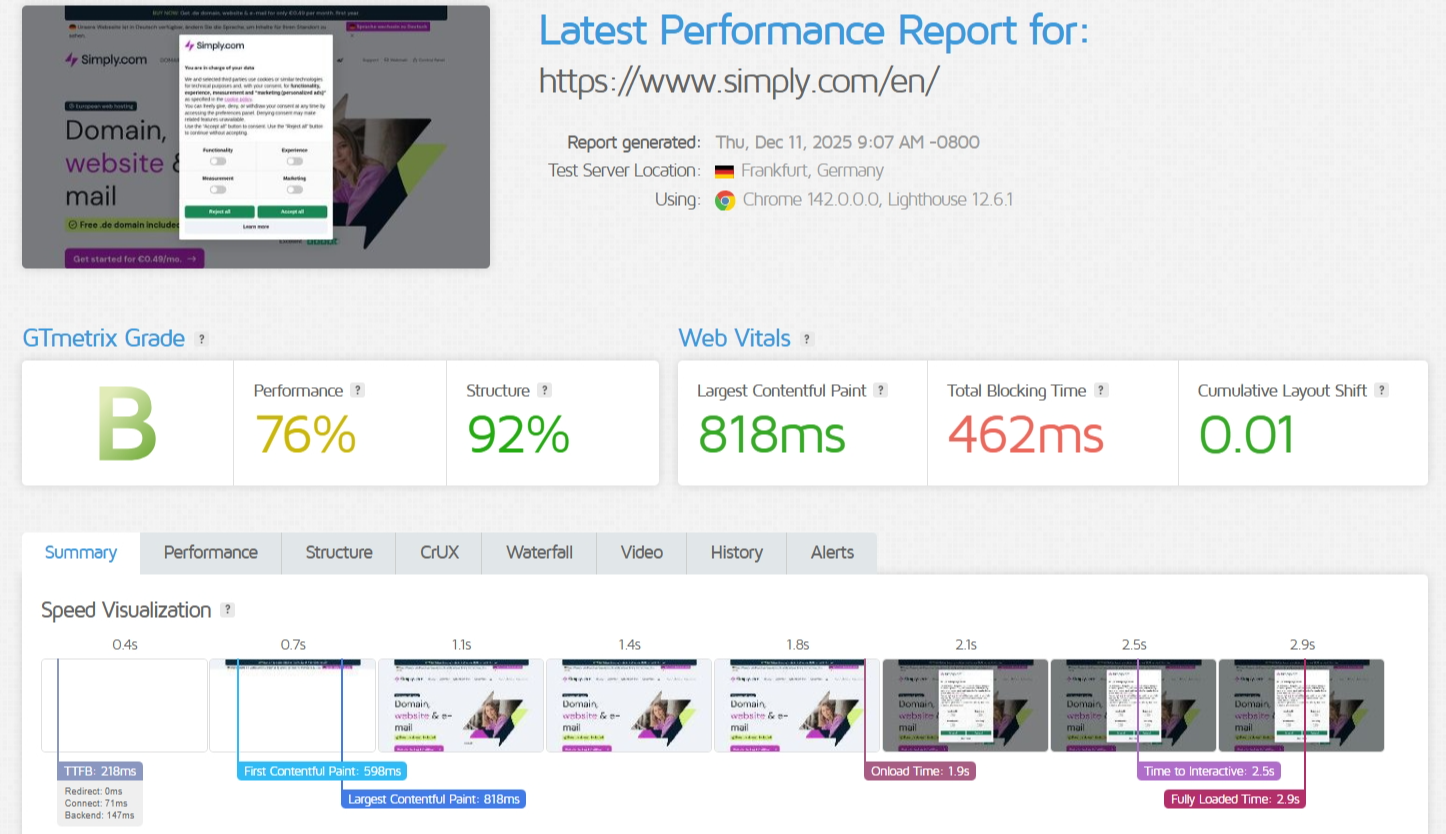
Task: Click the 92% structure score
Action: coord(518,434)
